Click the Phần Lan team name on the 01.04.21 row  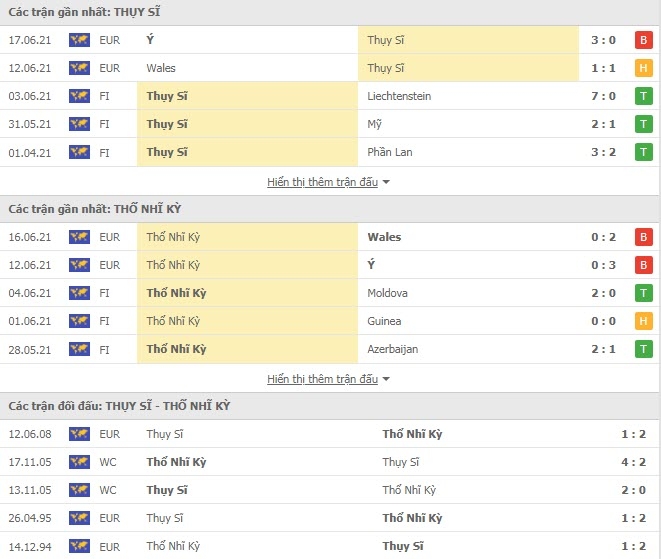coord(390,152)
